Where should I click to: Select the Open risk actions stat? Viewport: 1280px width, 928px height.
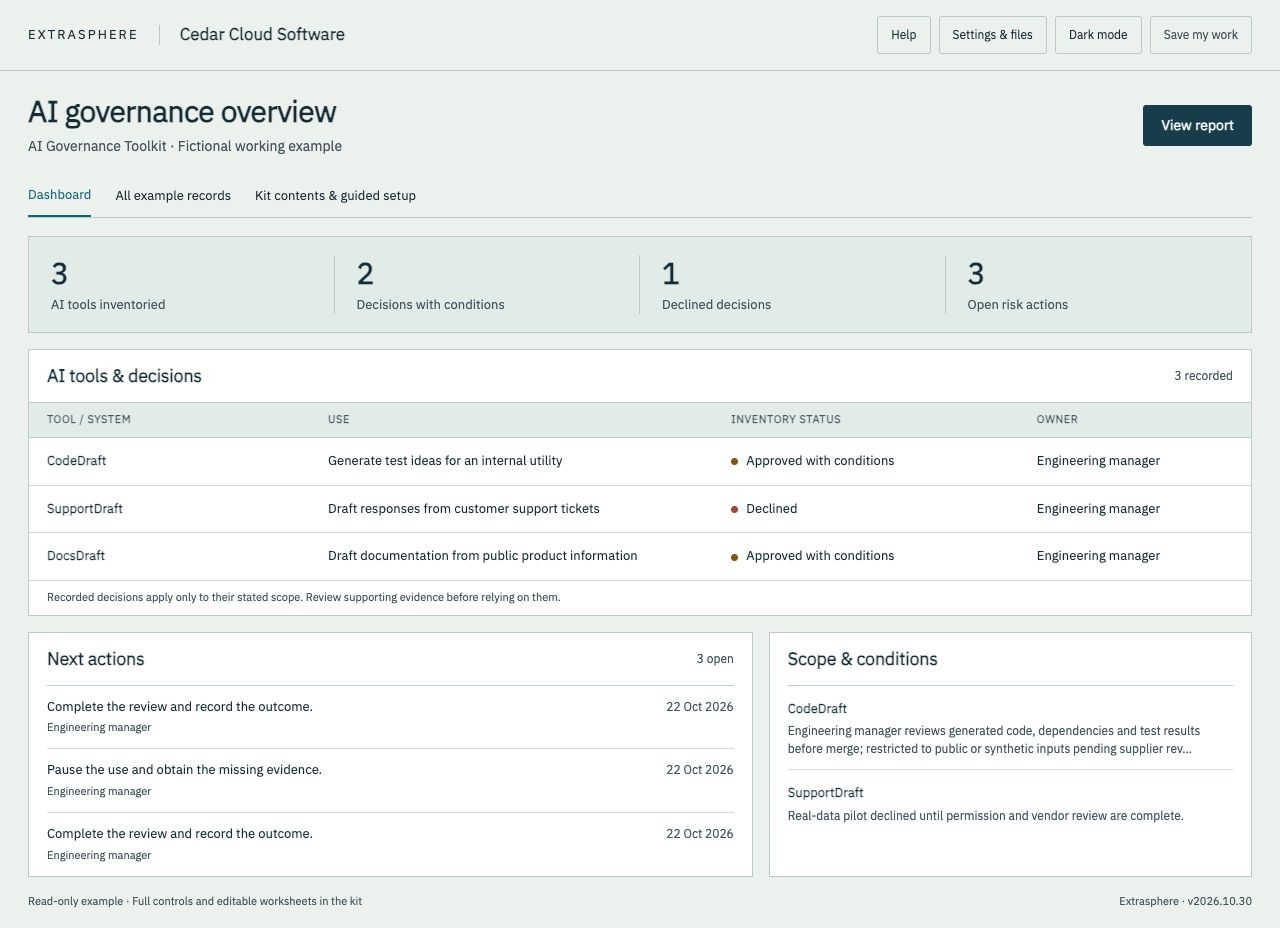click(1098, 285)
